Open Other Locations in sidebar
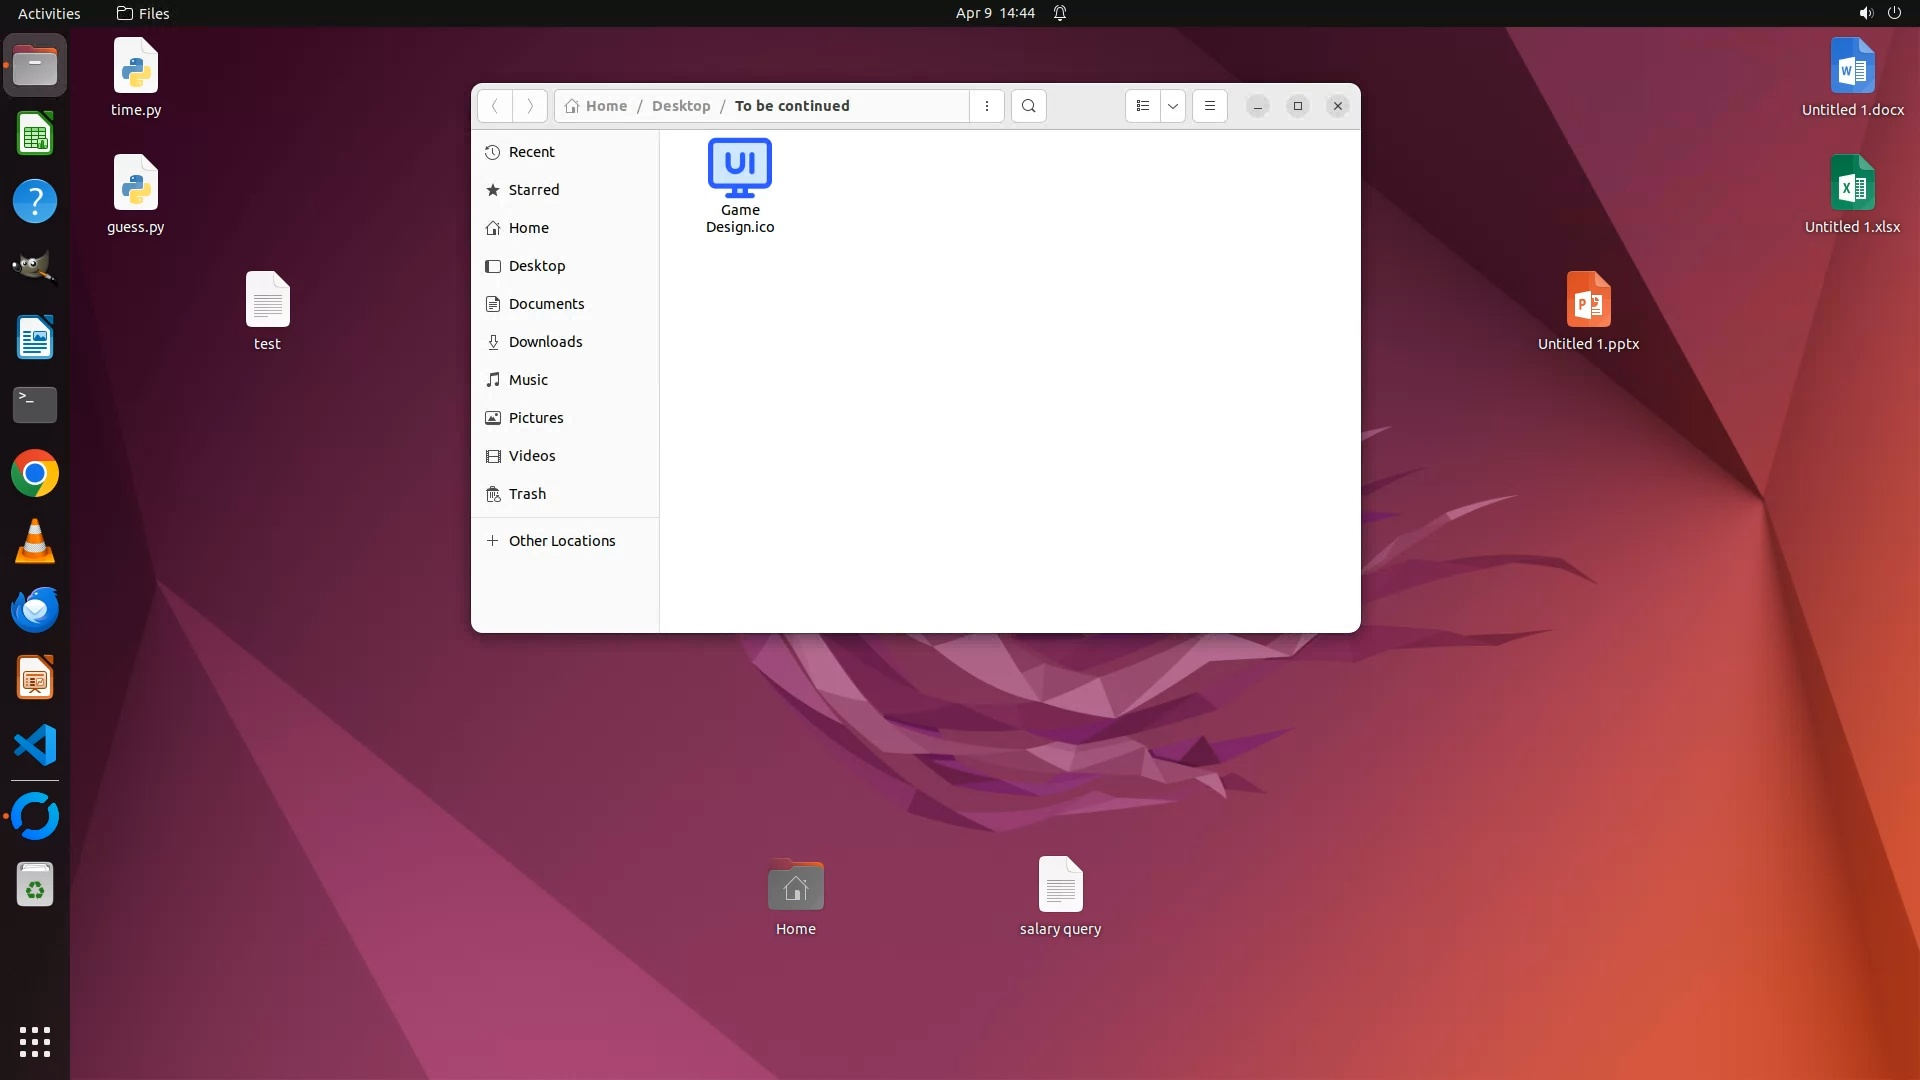This screenshot has height=1080, width=1920. tap(561, 541)
